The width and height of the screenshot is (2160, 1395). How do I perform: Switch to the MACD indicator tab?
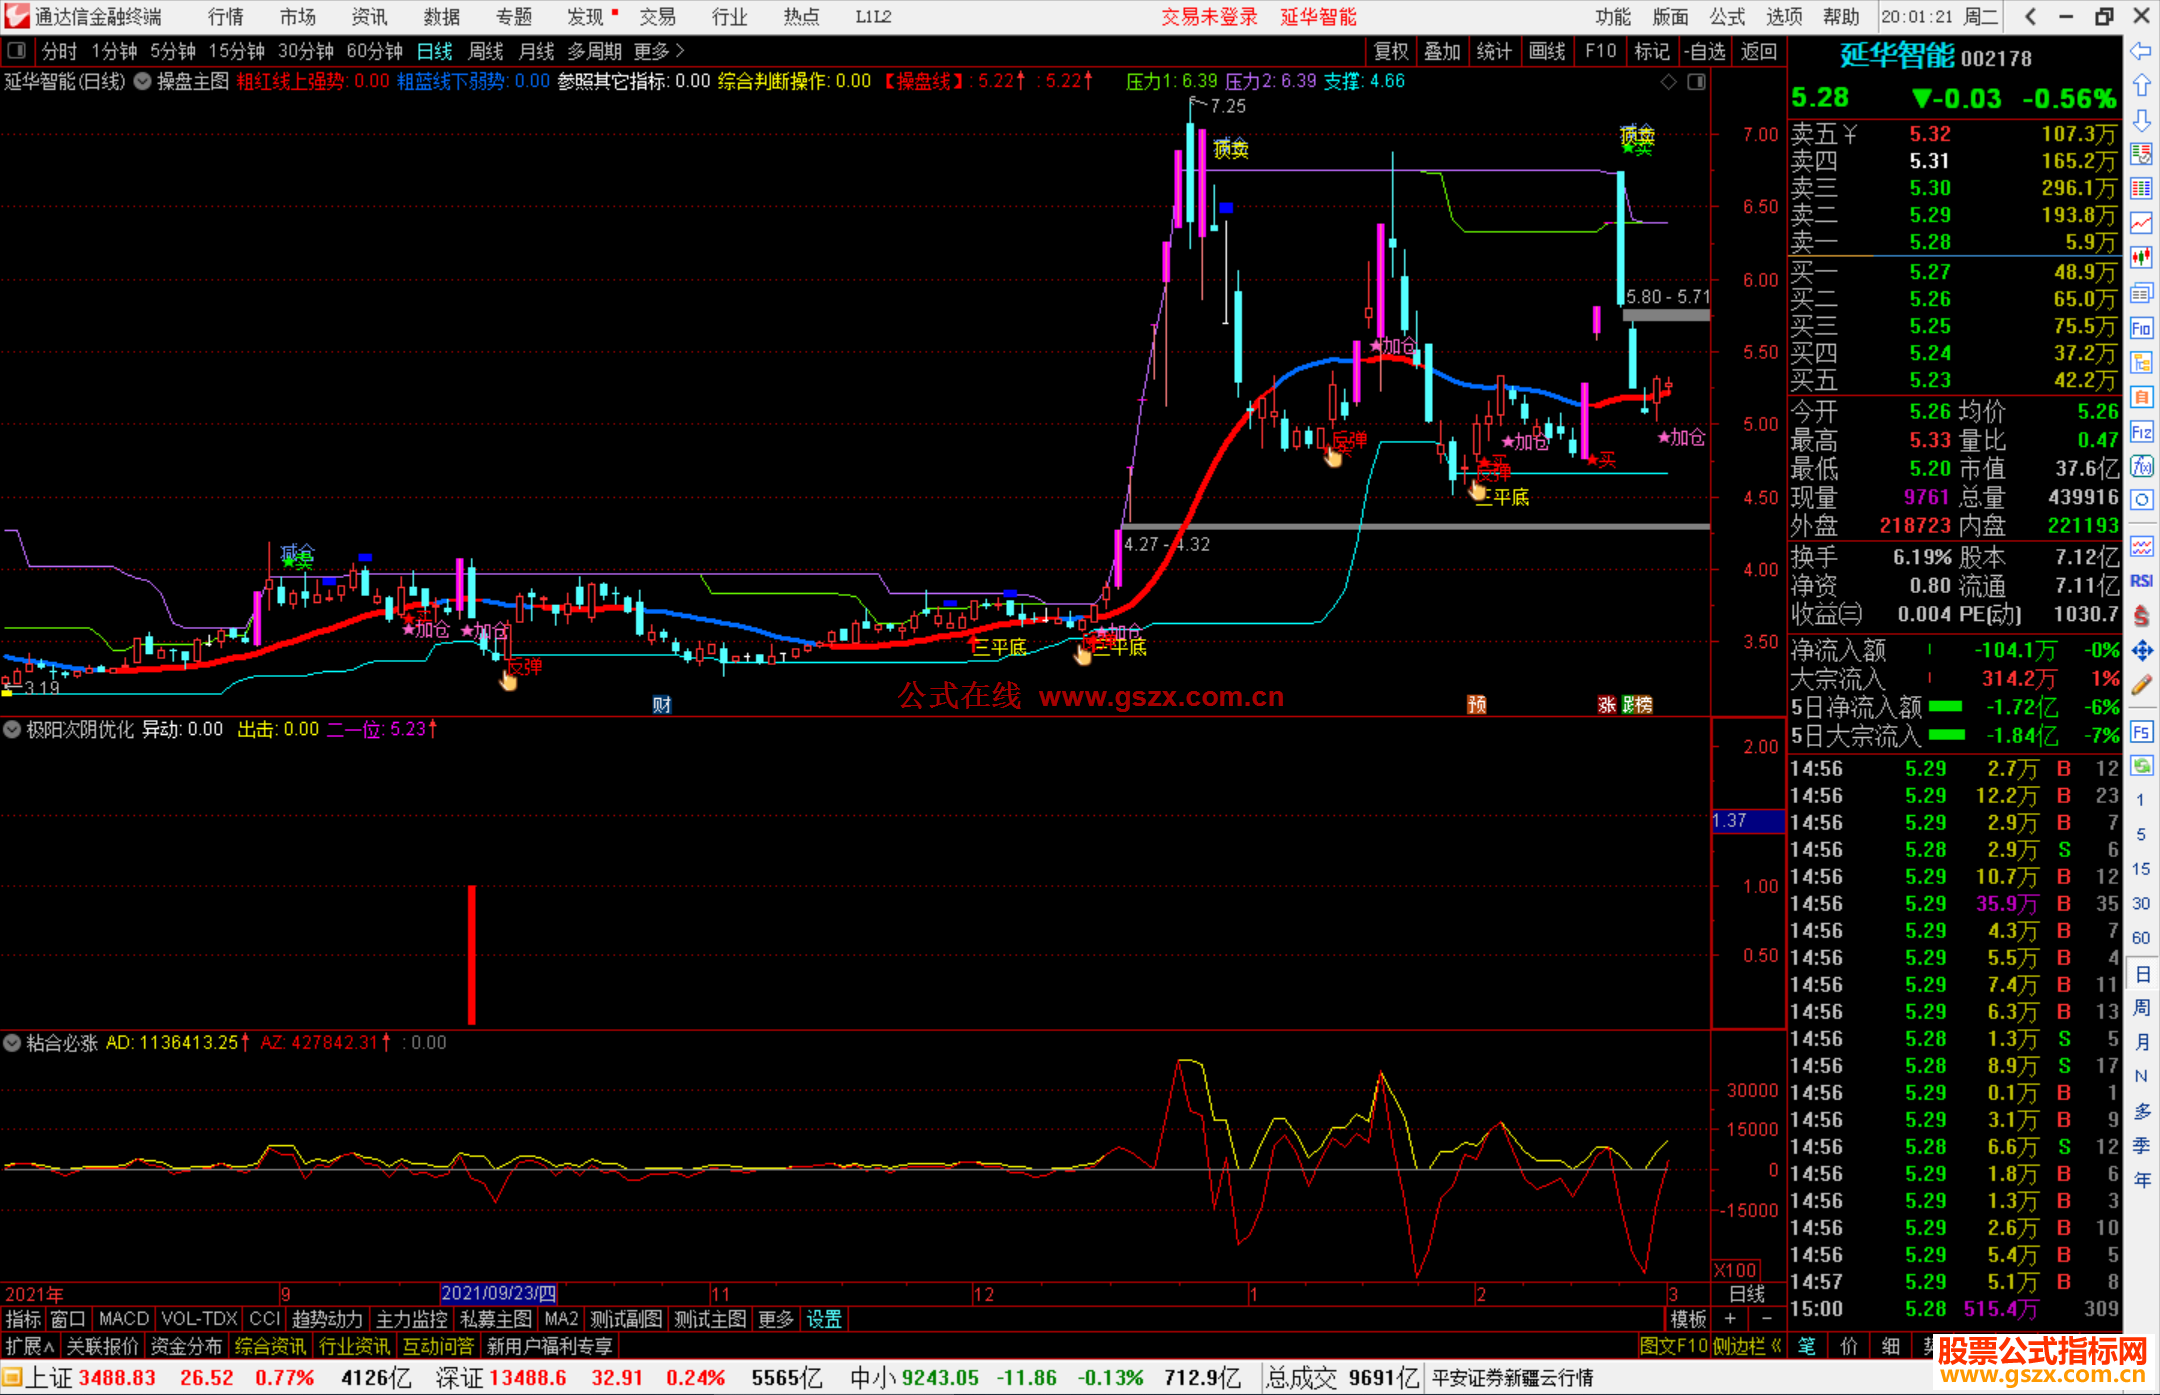click(124, 1319)
